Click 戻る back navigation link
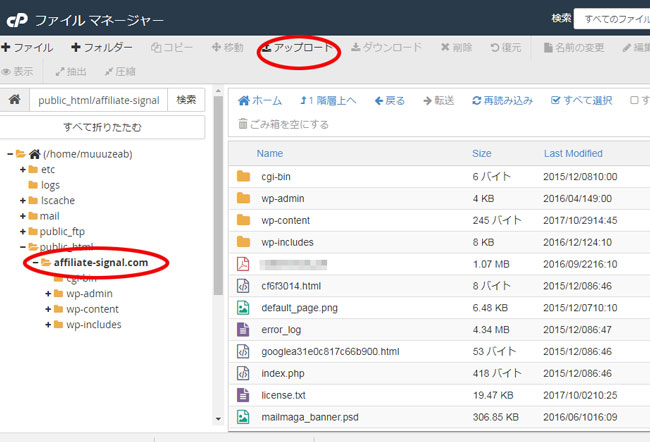The height and width of the screenshot is (442, 650). pyautogui.click(x=389, y=101)
